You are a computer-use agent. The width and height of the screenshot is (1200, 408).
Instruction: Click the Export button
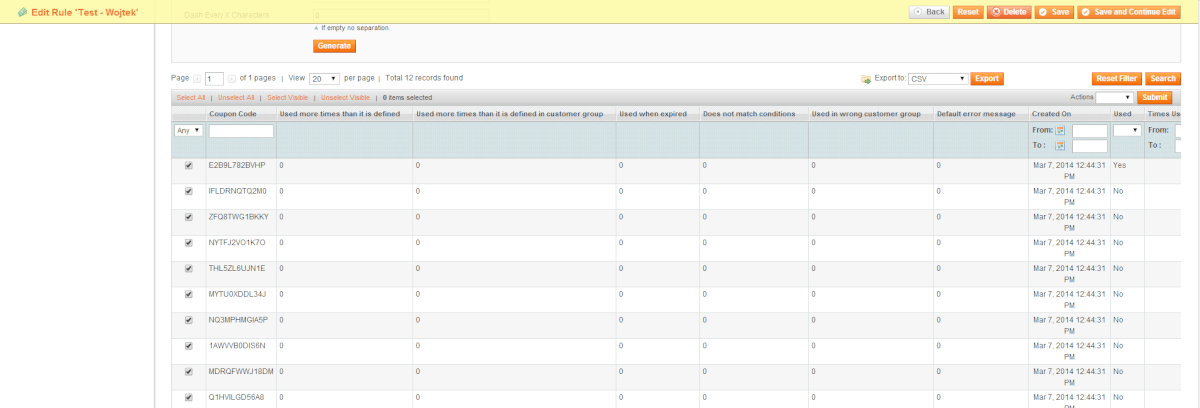[x=987, y=78]
